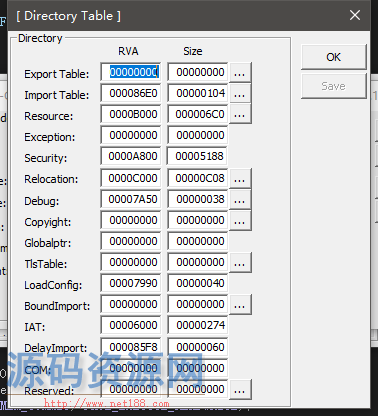The width and height of the screenshot is (378, 416).
Task: Focus the BoundImport Size field
Action: coord(197,304)
